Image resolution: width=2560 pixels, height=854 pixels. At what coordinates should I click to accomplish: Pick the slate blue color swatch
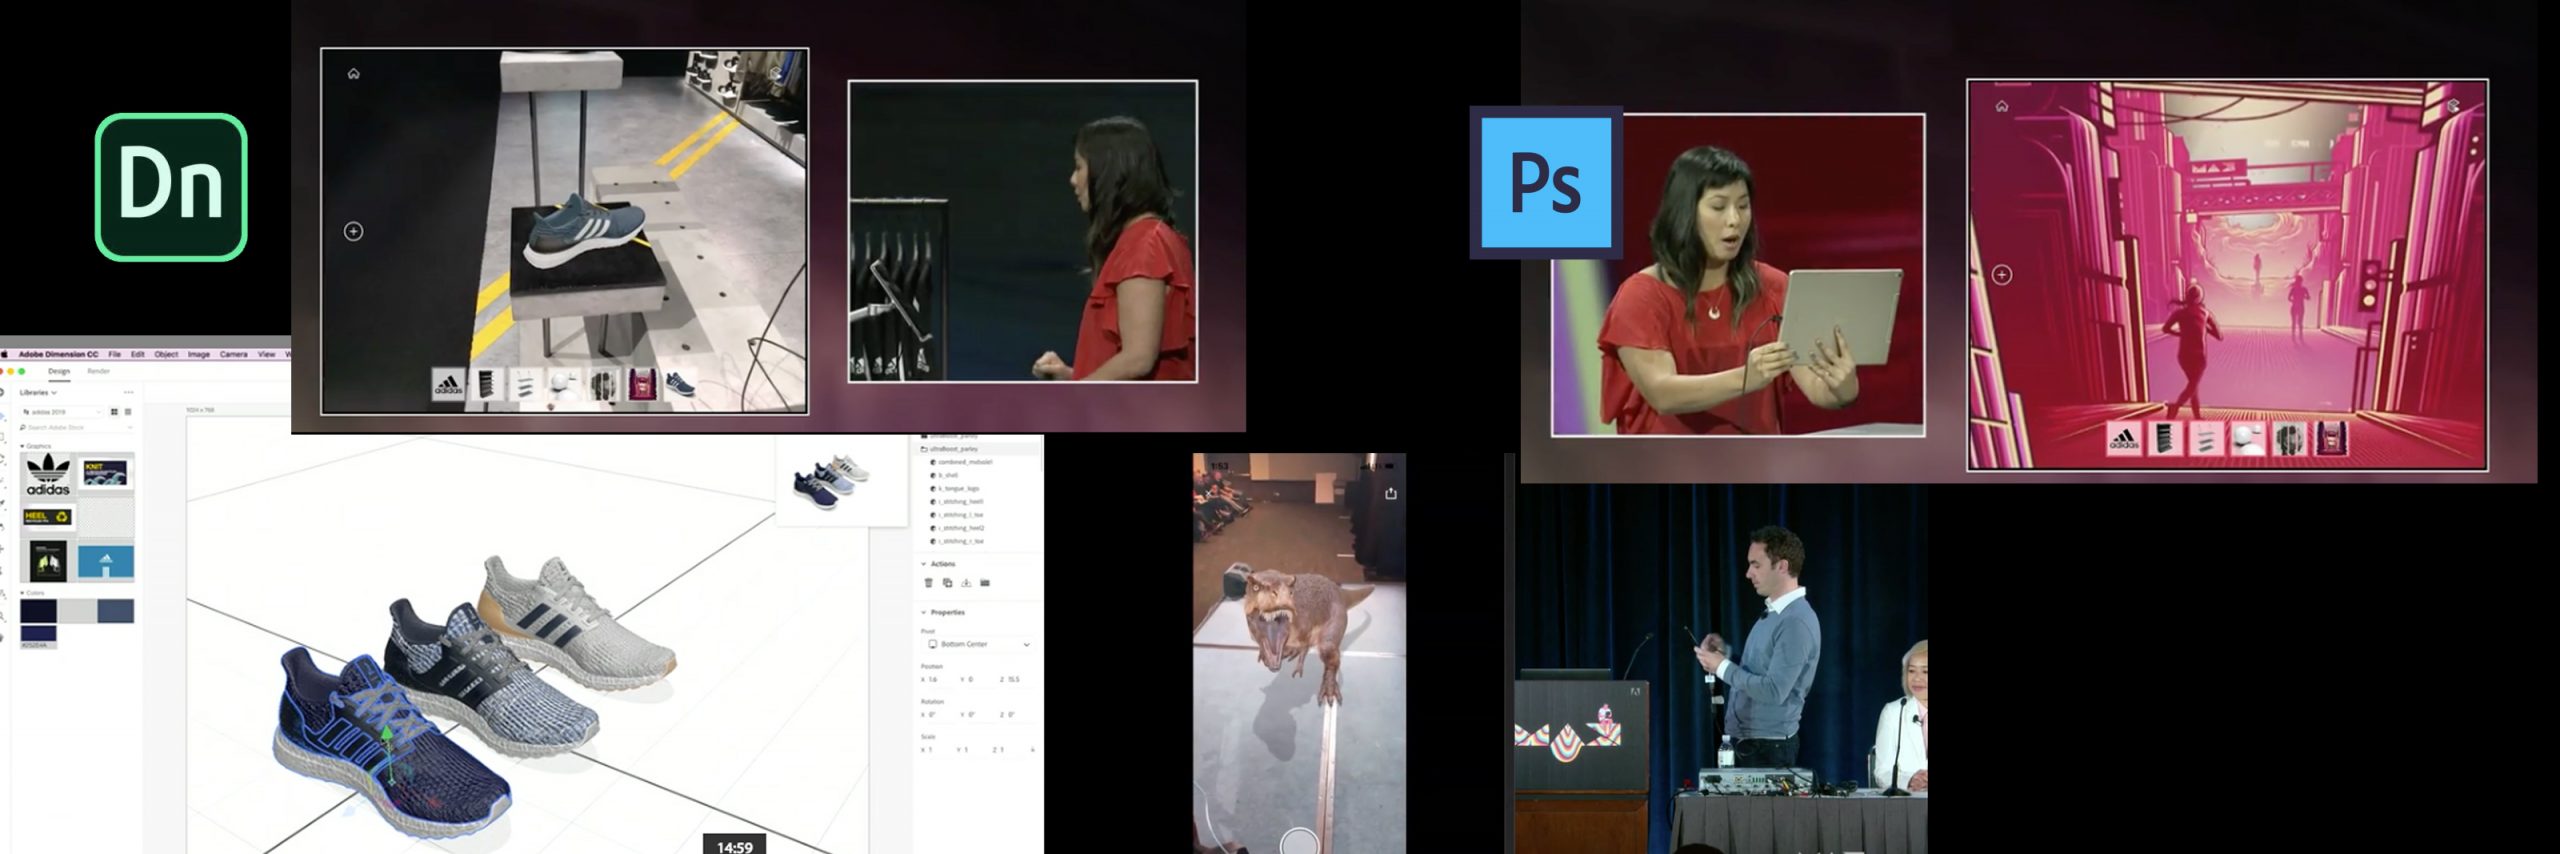coord(115,610)
